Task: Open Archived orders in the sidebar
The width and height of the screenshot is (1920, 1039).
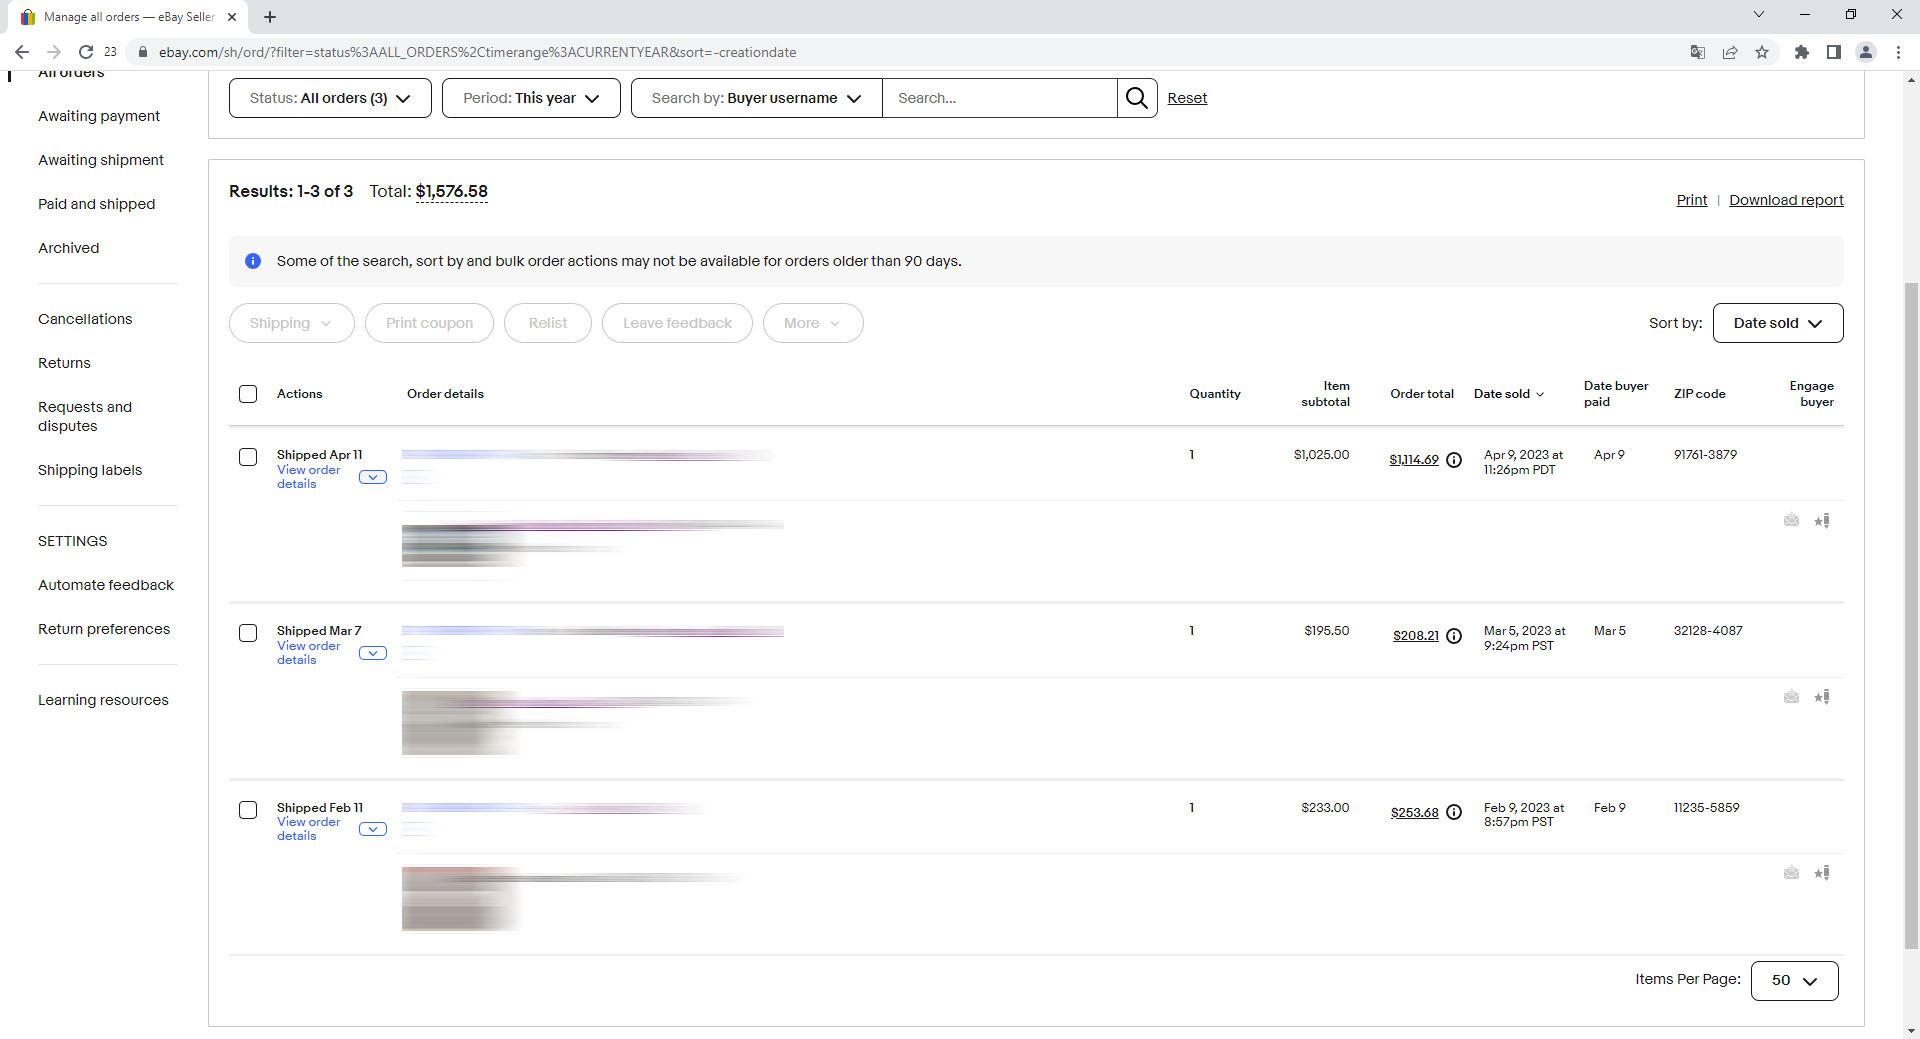Action: [69, 248]
